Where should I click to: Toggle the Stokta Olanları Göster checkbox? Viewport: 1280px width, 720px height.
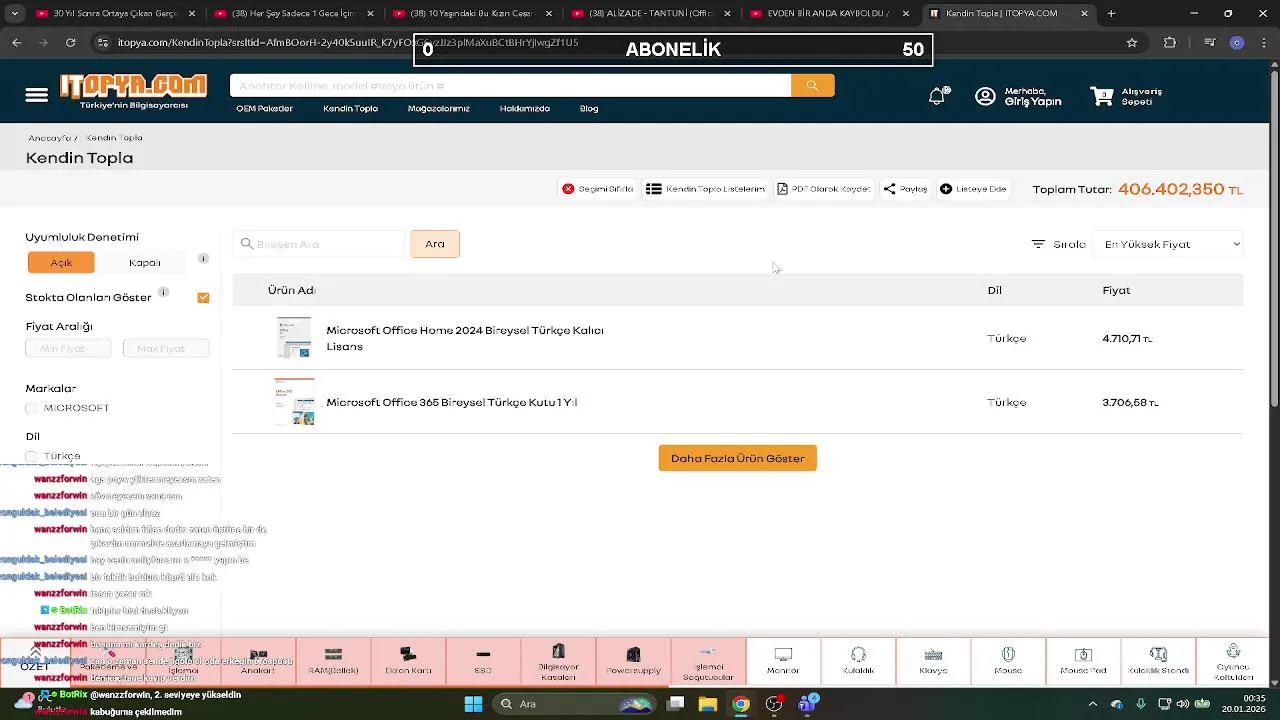pos(203,297)
